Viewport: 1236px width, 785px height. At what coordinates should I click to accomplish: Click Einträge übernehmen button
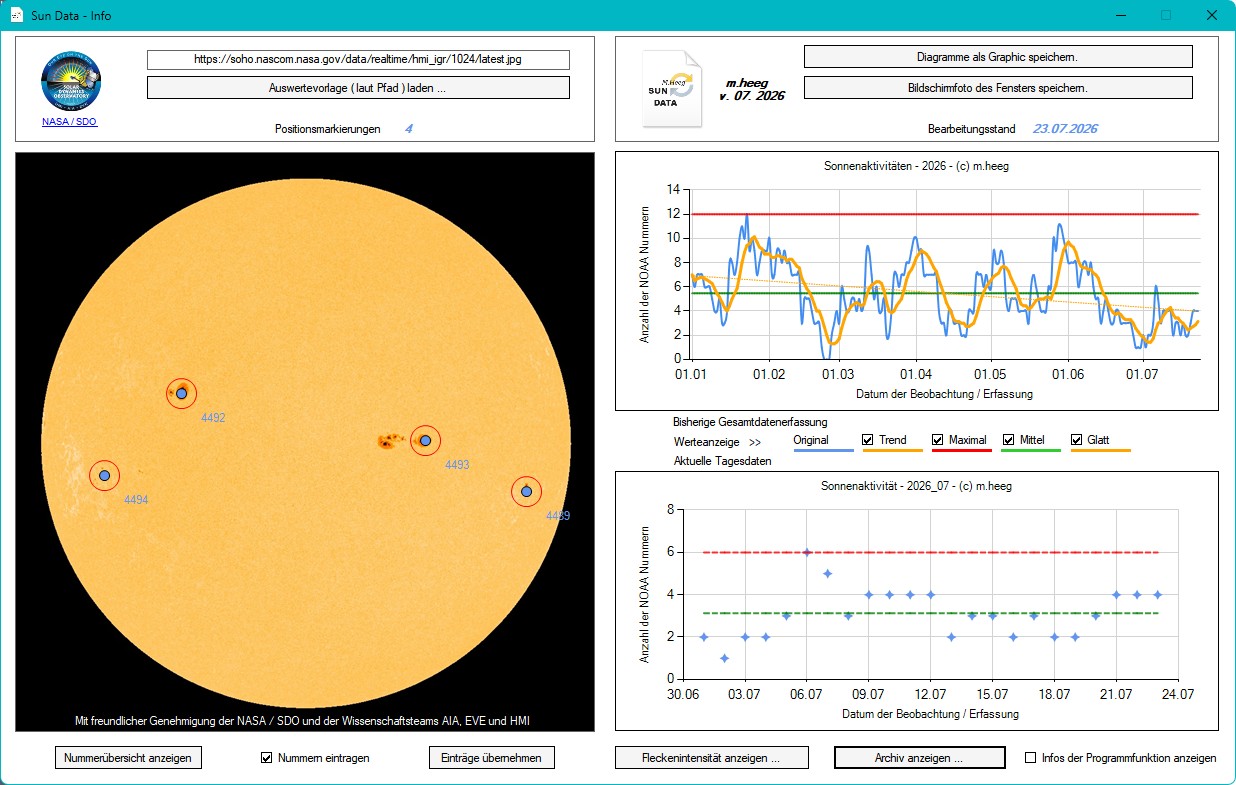[491, 758]
